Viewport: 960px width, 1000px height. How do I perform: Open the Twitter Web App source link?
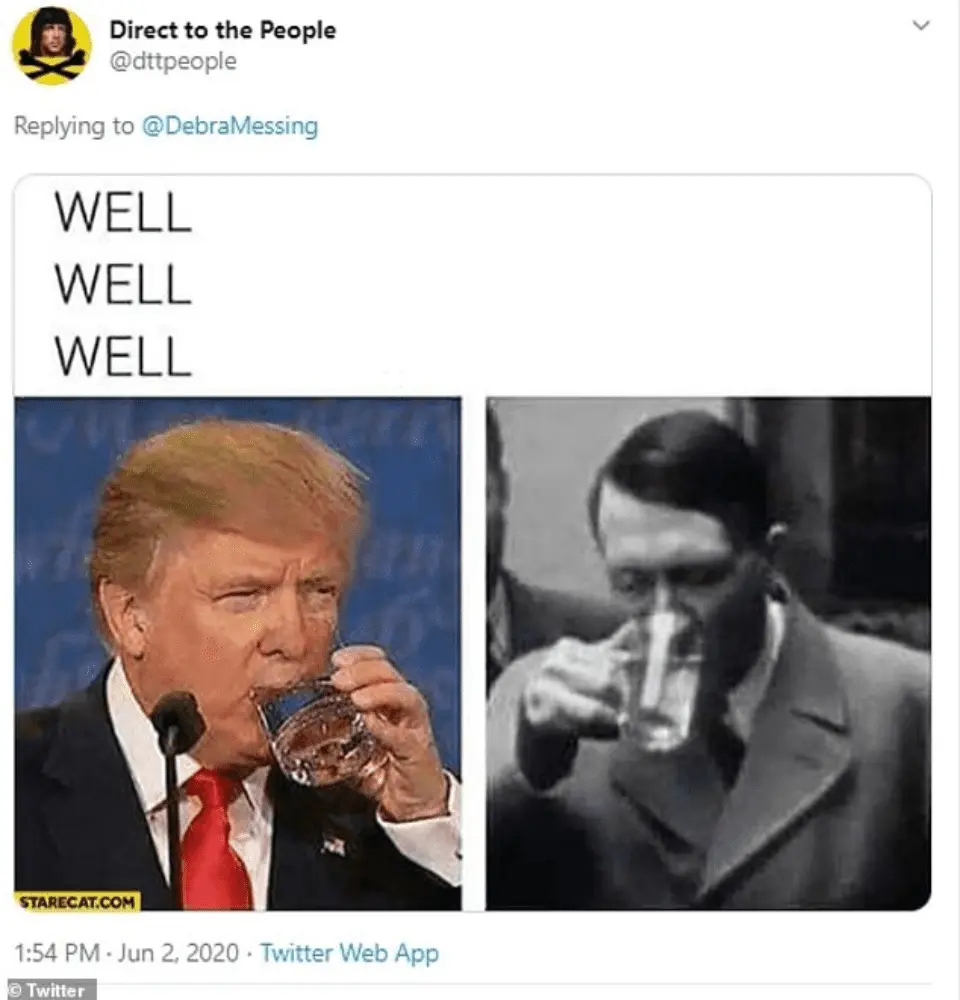coord(350,953)
